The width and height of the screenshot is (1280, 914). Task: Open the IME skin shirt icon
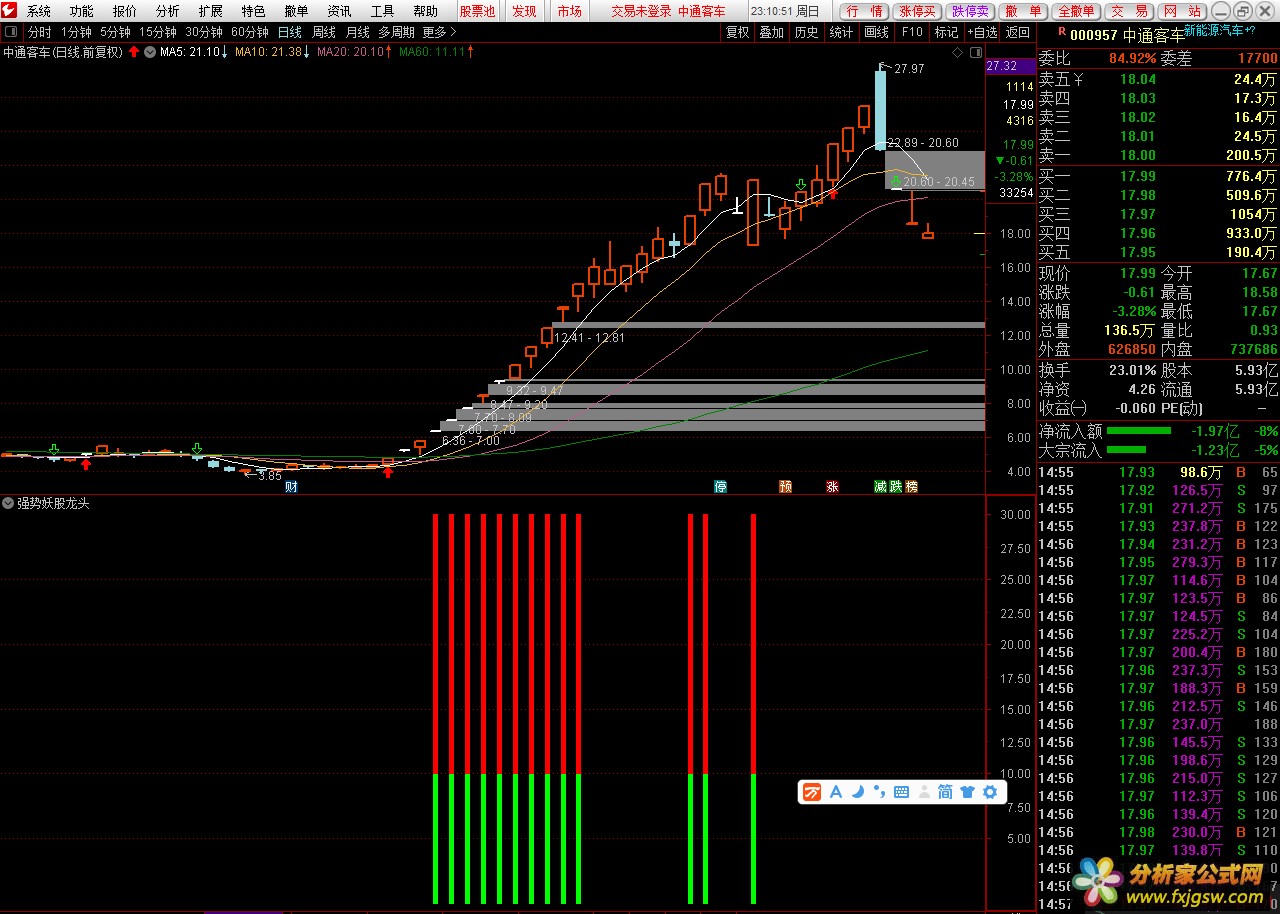[967, 792]
